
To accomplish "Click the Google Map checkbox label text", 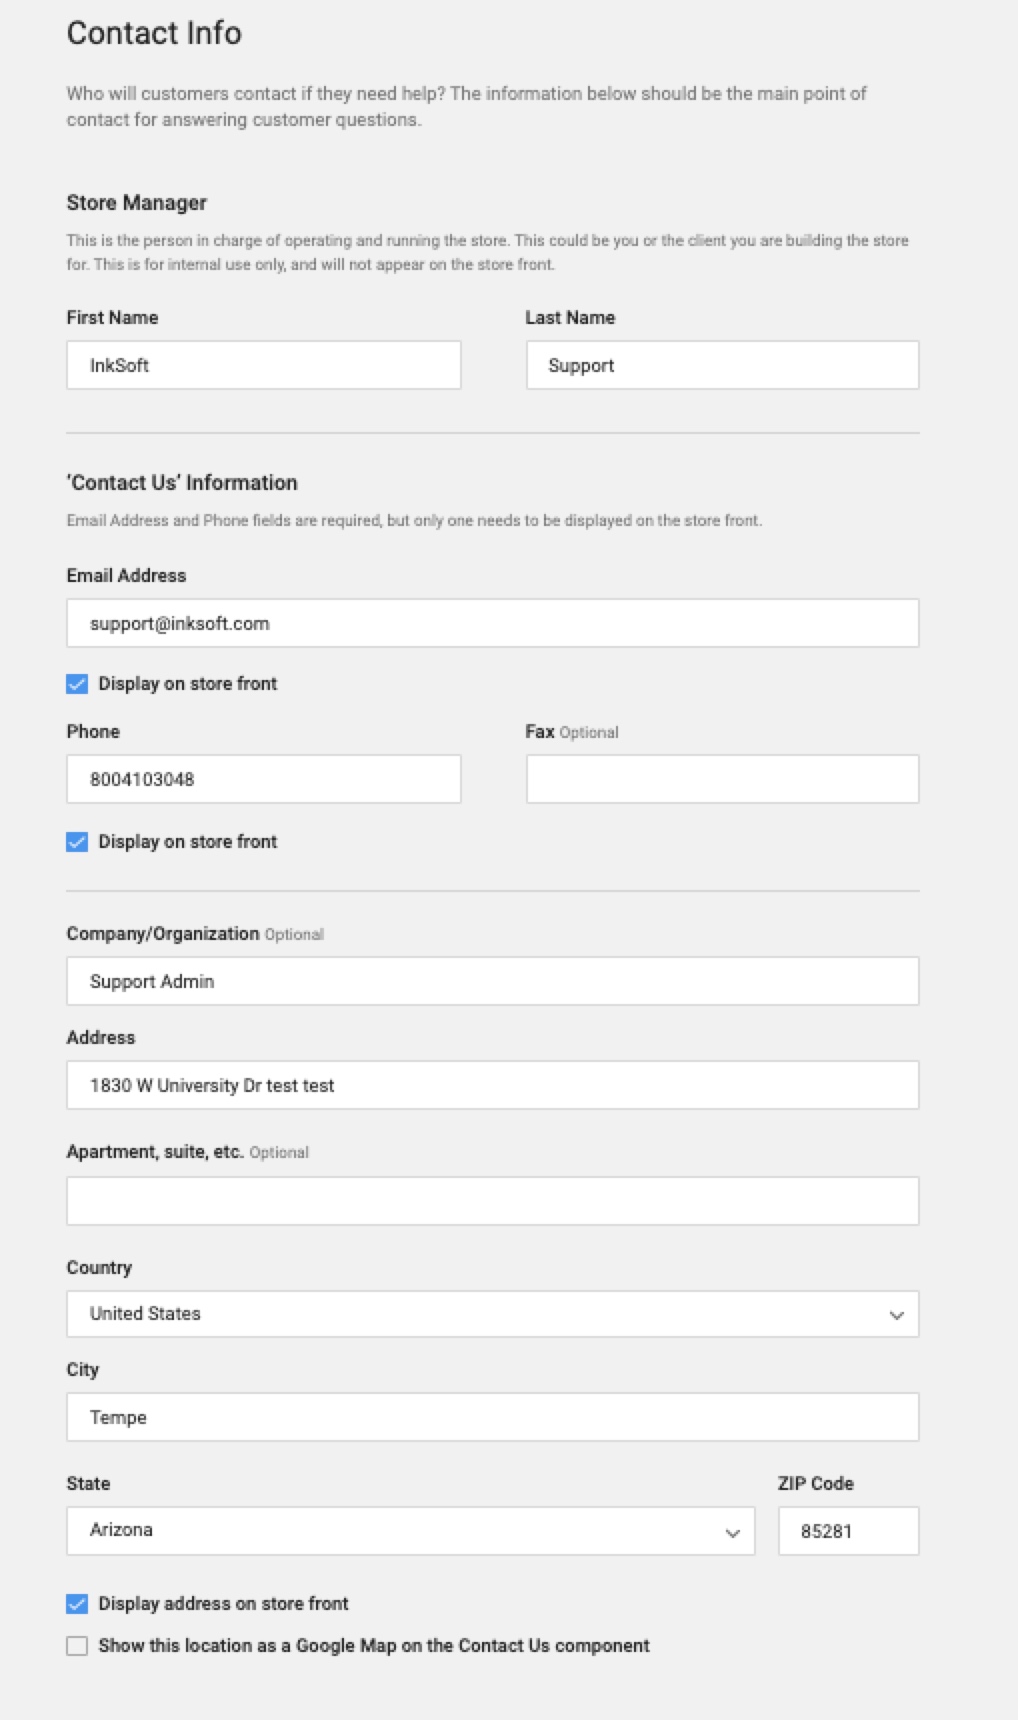I will pyautogui.click(x=374, y=1646).
